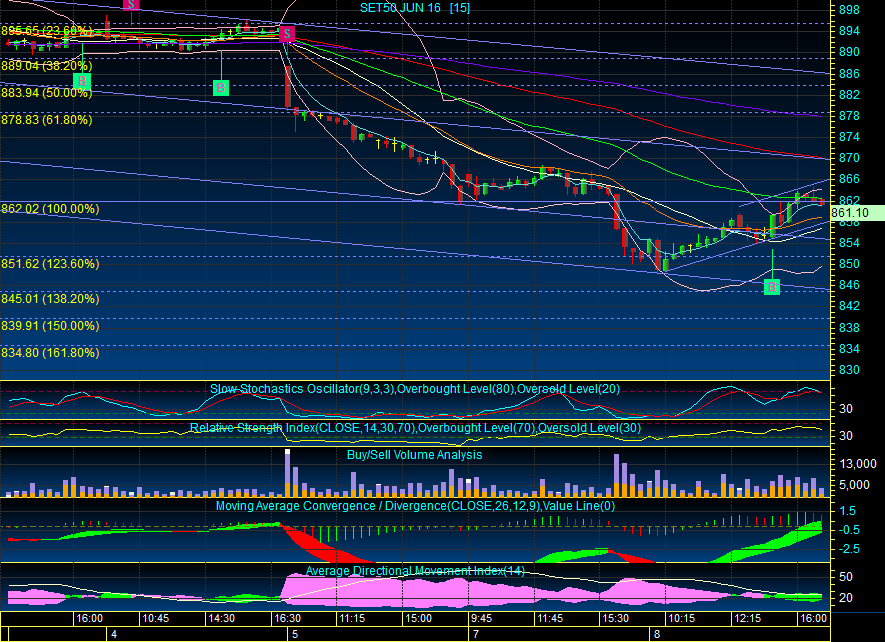Click the day 4 date label
Screen dimensions: 885x642
point(114,634)
